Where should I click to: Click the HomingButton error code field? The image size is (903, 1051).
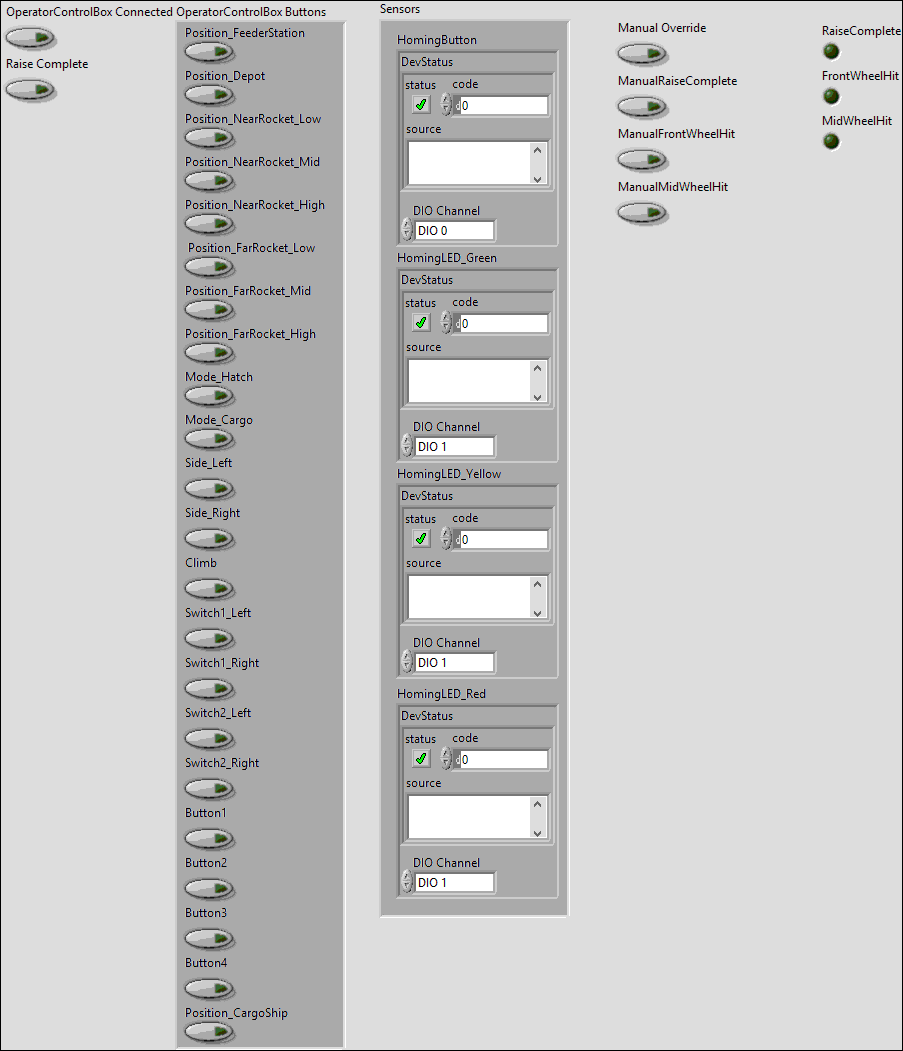503,106
